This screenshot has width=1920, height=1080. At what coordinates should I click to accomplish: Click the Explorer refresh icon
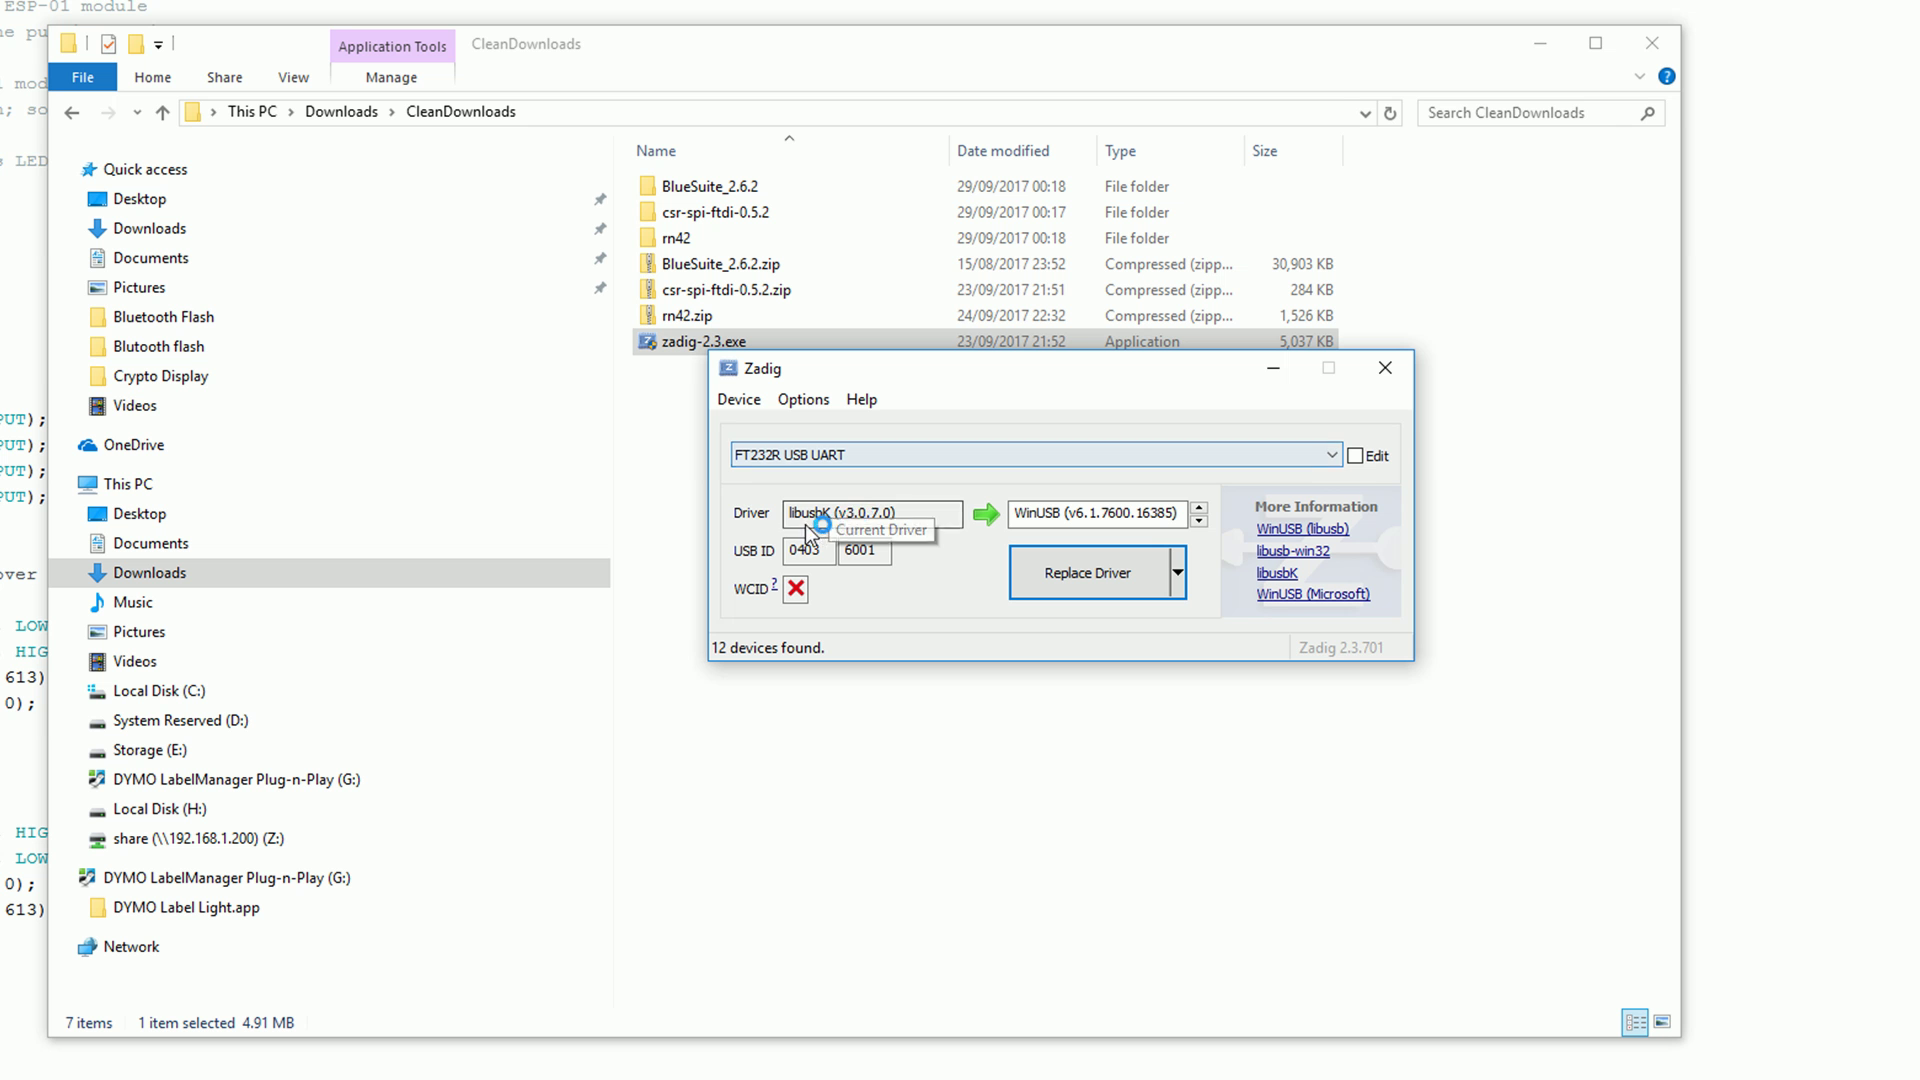point(1390,113)
